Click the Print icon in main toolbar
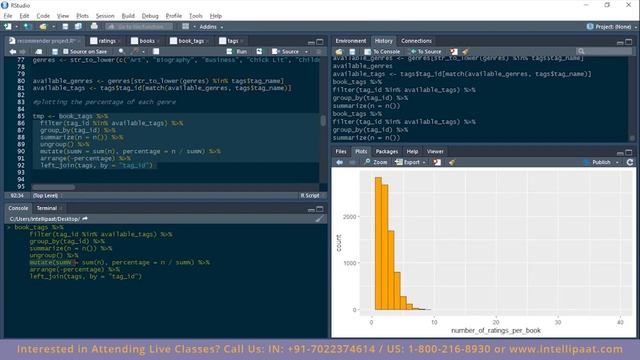This screenshot has height=360, width=640. pos(94,27)
